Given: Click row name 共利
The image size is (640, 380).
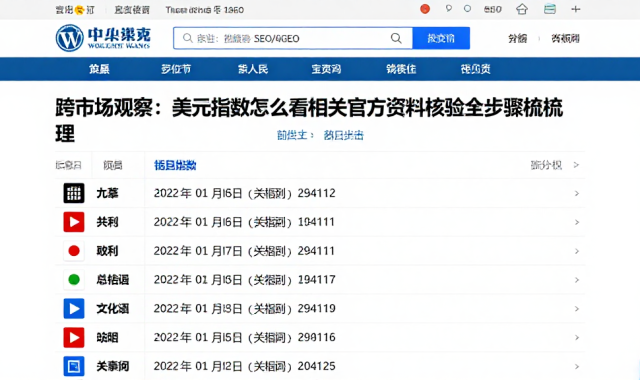Looking at the screenshot, I should point(107,222).
